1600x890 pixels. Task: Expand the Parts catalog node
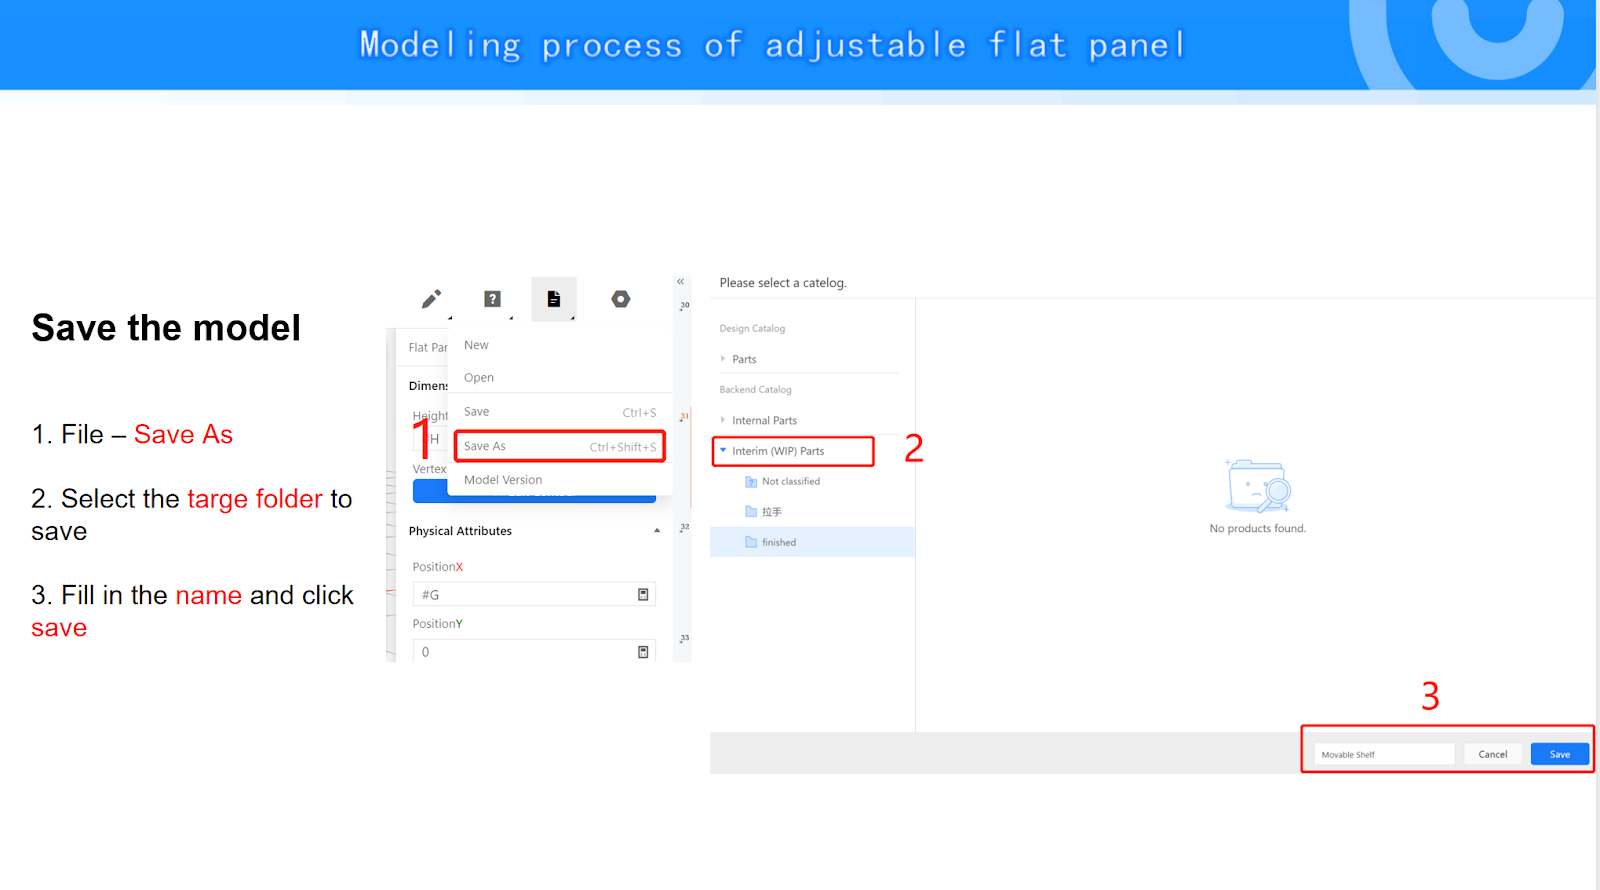[723, 359]
